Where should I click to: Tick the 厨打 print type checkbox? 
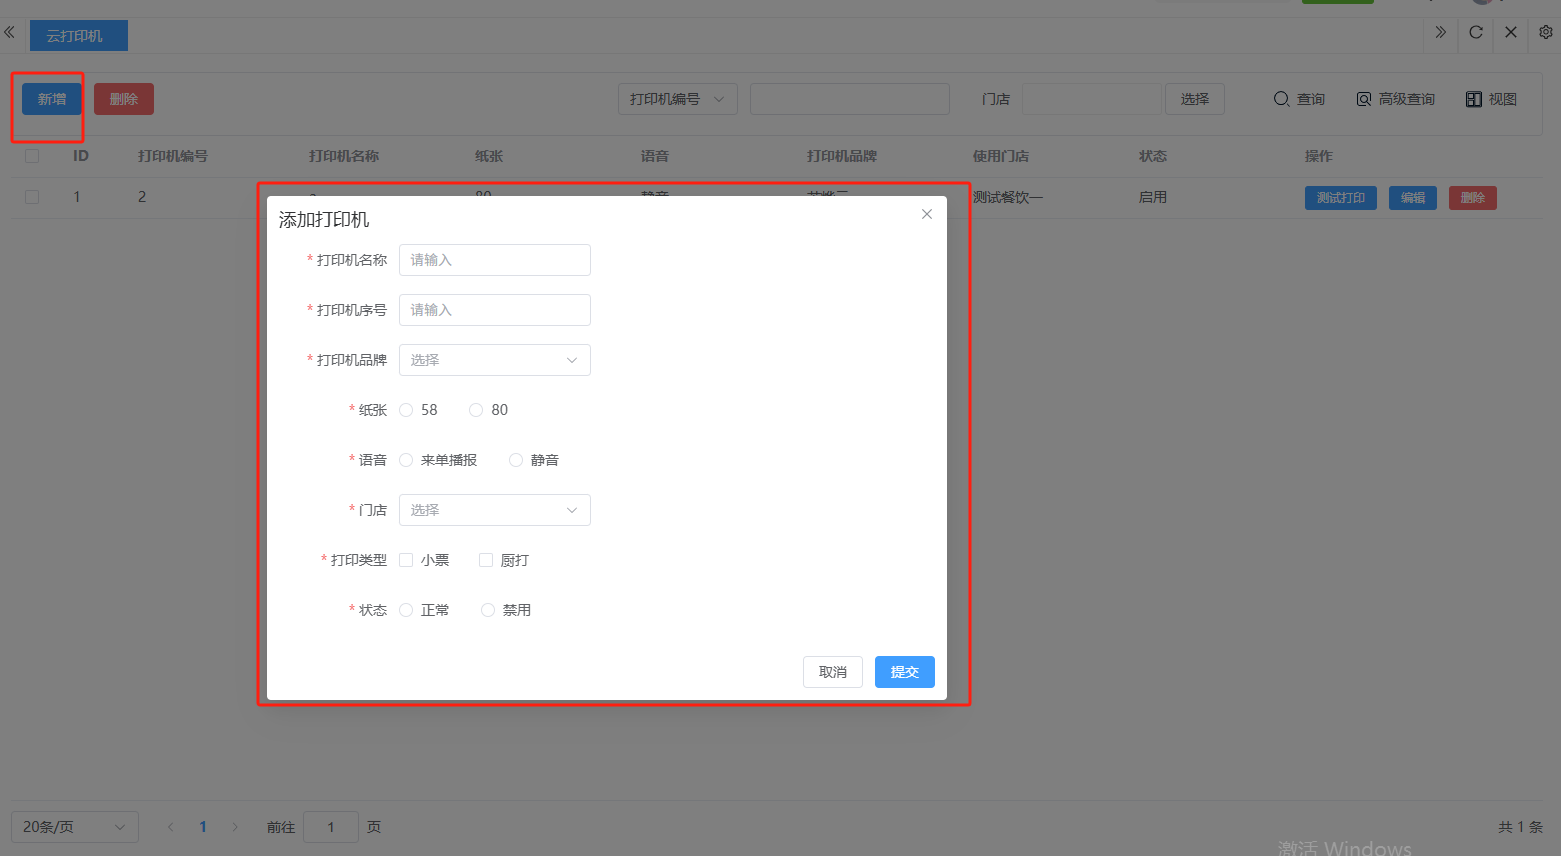486,560
